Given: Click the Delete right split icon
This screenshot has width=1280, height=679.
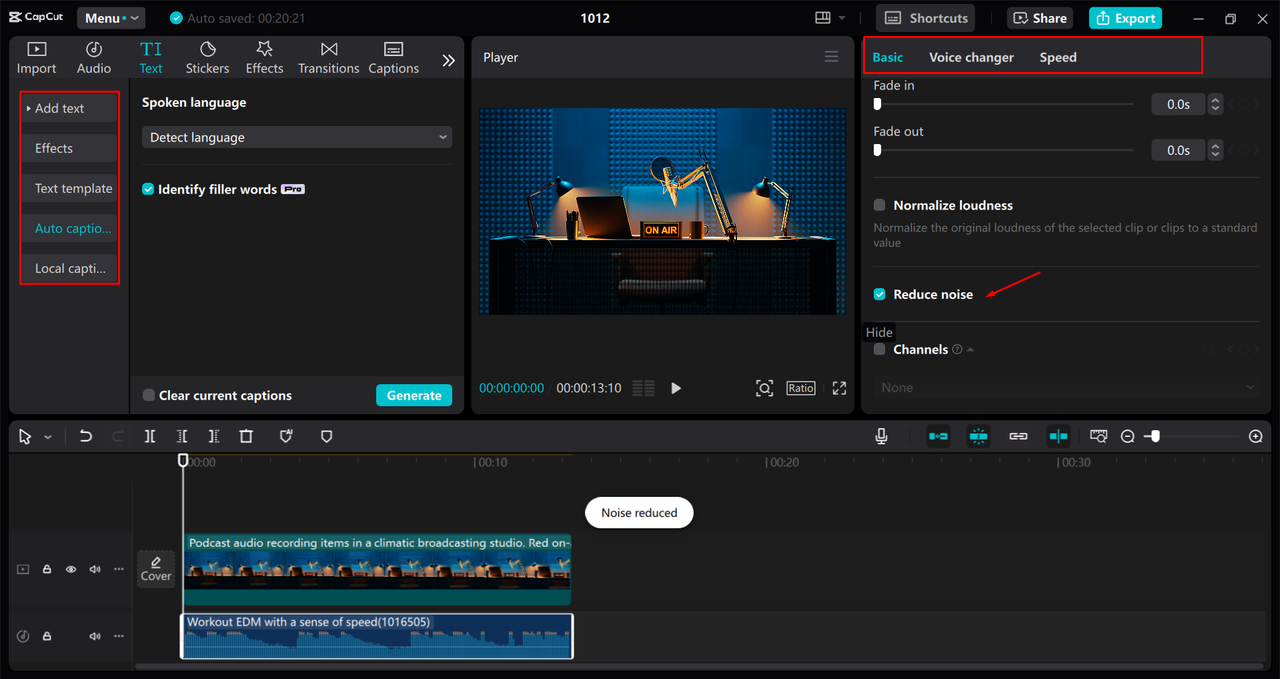Looking at the screenshot, I should (x=214, y=436).
